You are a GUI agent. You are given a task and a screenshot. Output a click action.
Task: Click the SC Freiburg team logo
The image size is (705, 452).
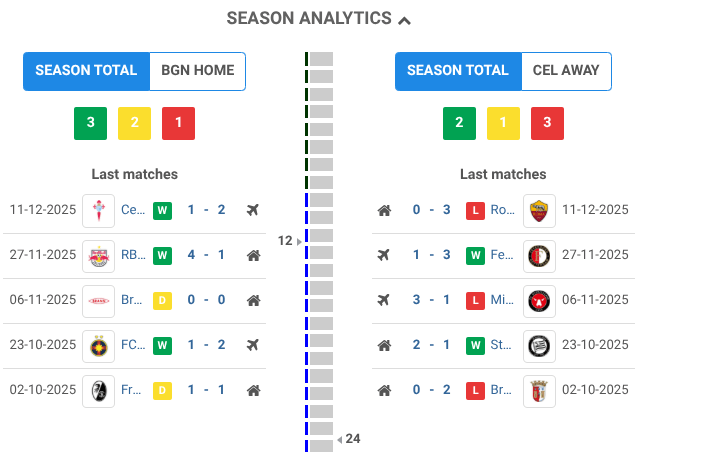pos(98,390)
